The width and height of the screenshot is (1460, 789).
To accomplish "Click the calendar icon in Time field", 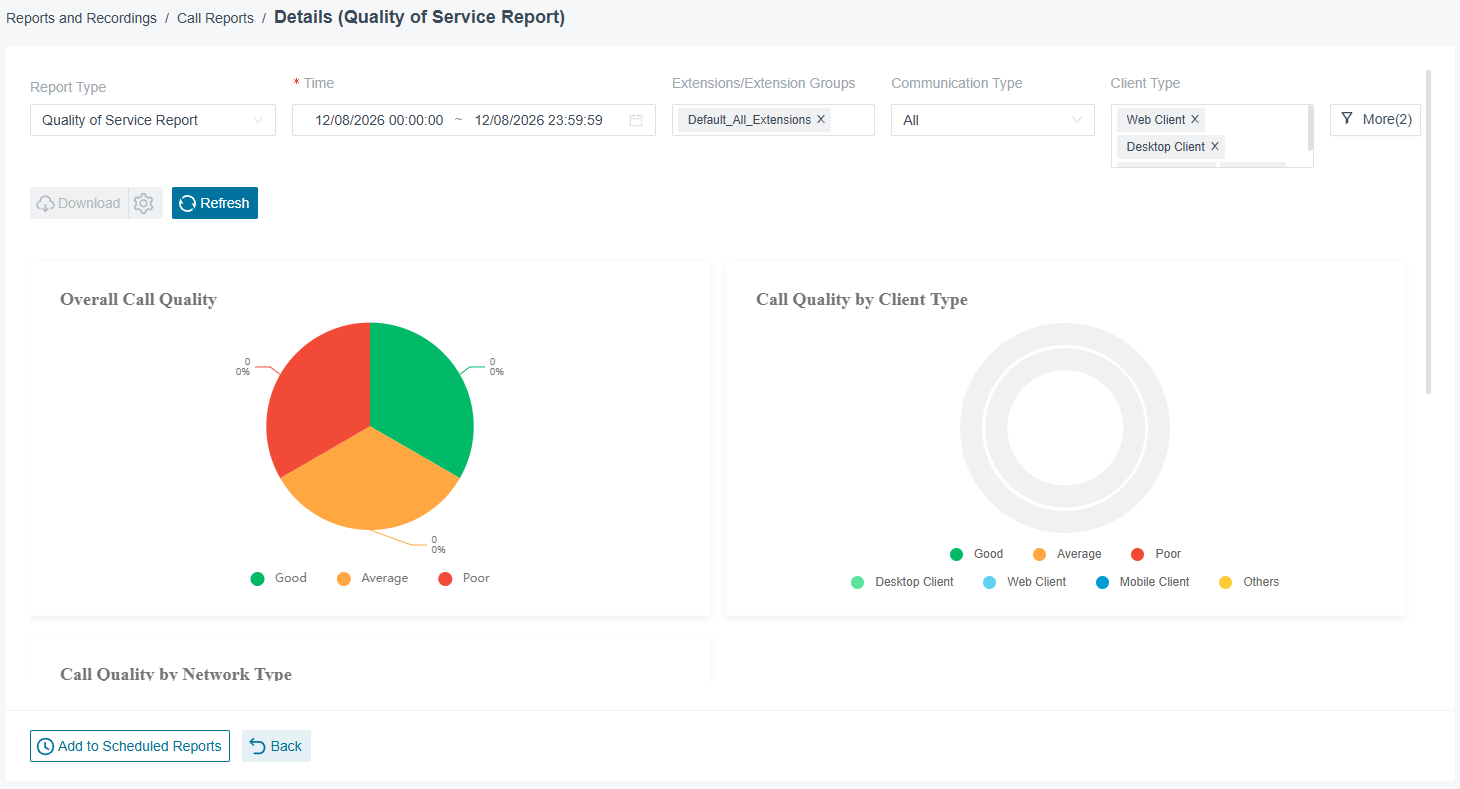I will click(636, 120).
